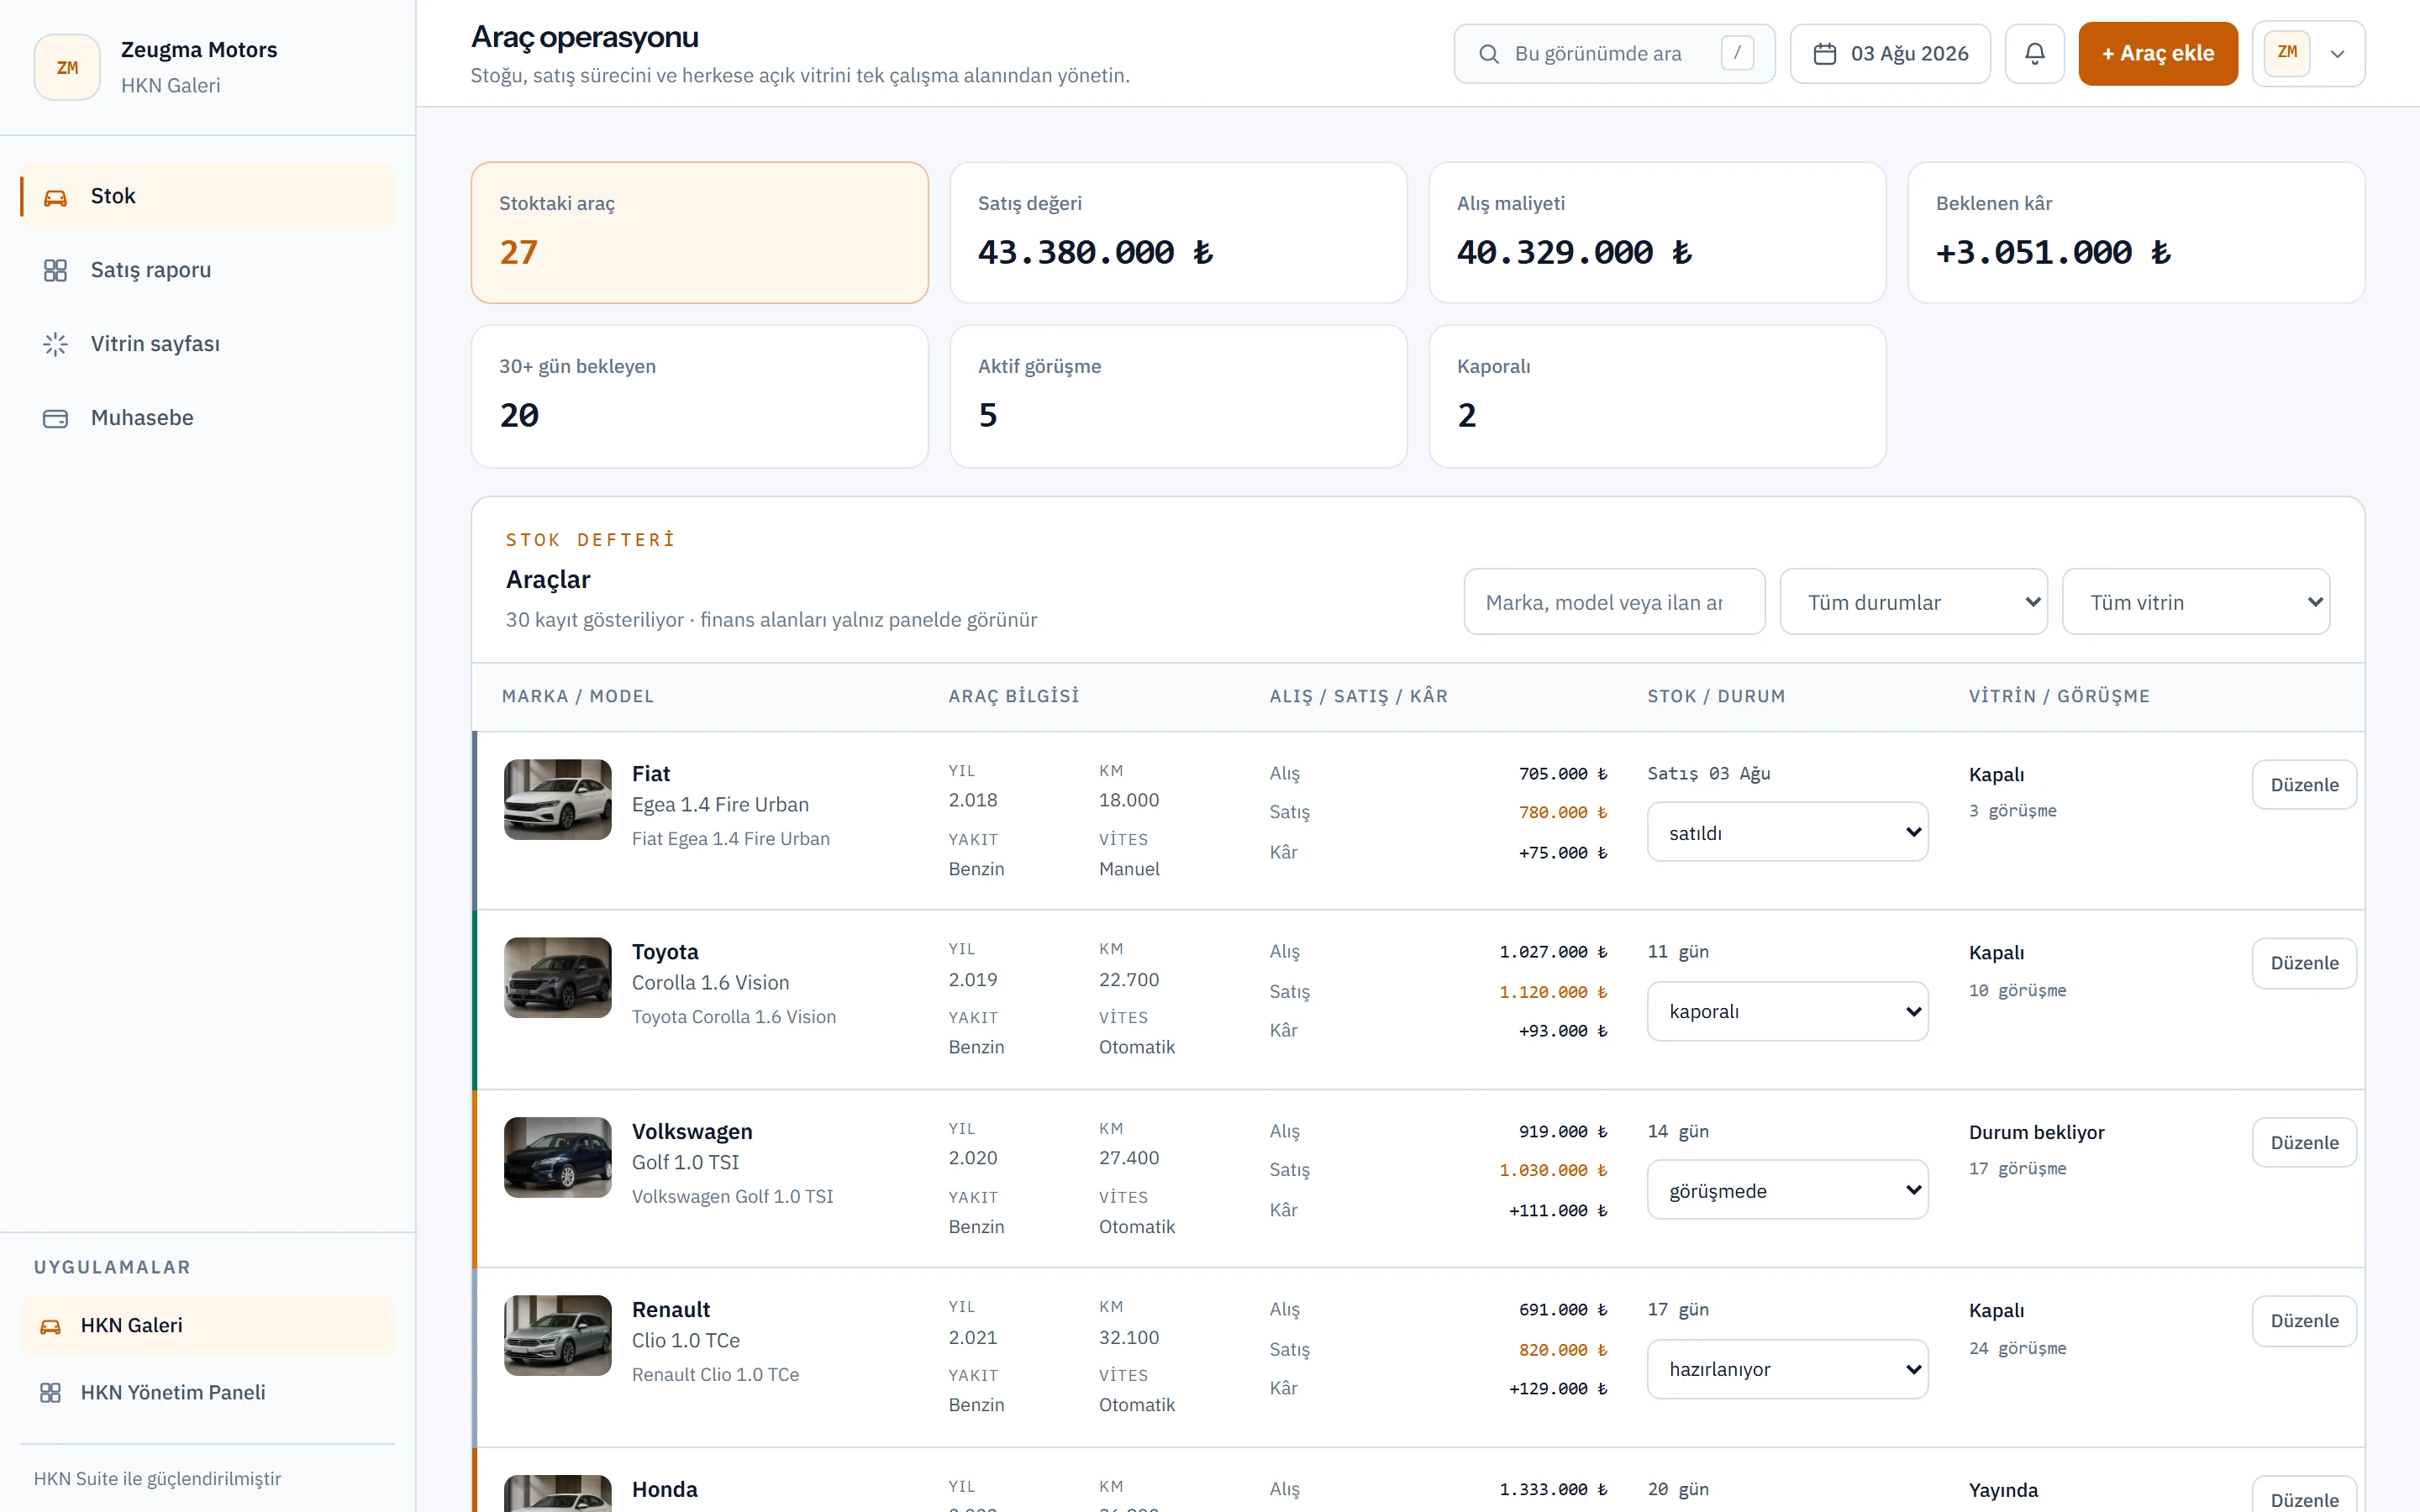The height and width of the screenshot is (1512, 2420).
Task: Click the Zeugma Motors workspace name
Action: pyautogui.click(x=199, y=50)
